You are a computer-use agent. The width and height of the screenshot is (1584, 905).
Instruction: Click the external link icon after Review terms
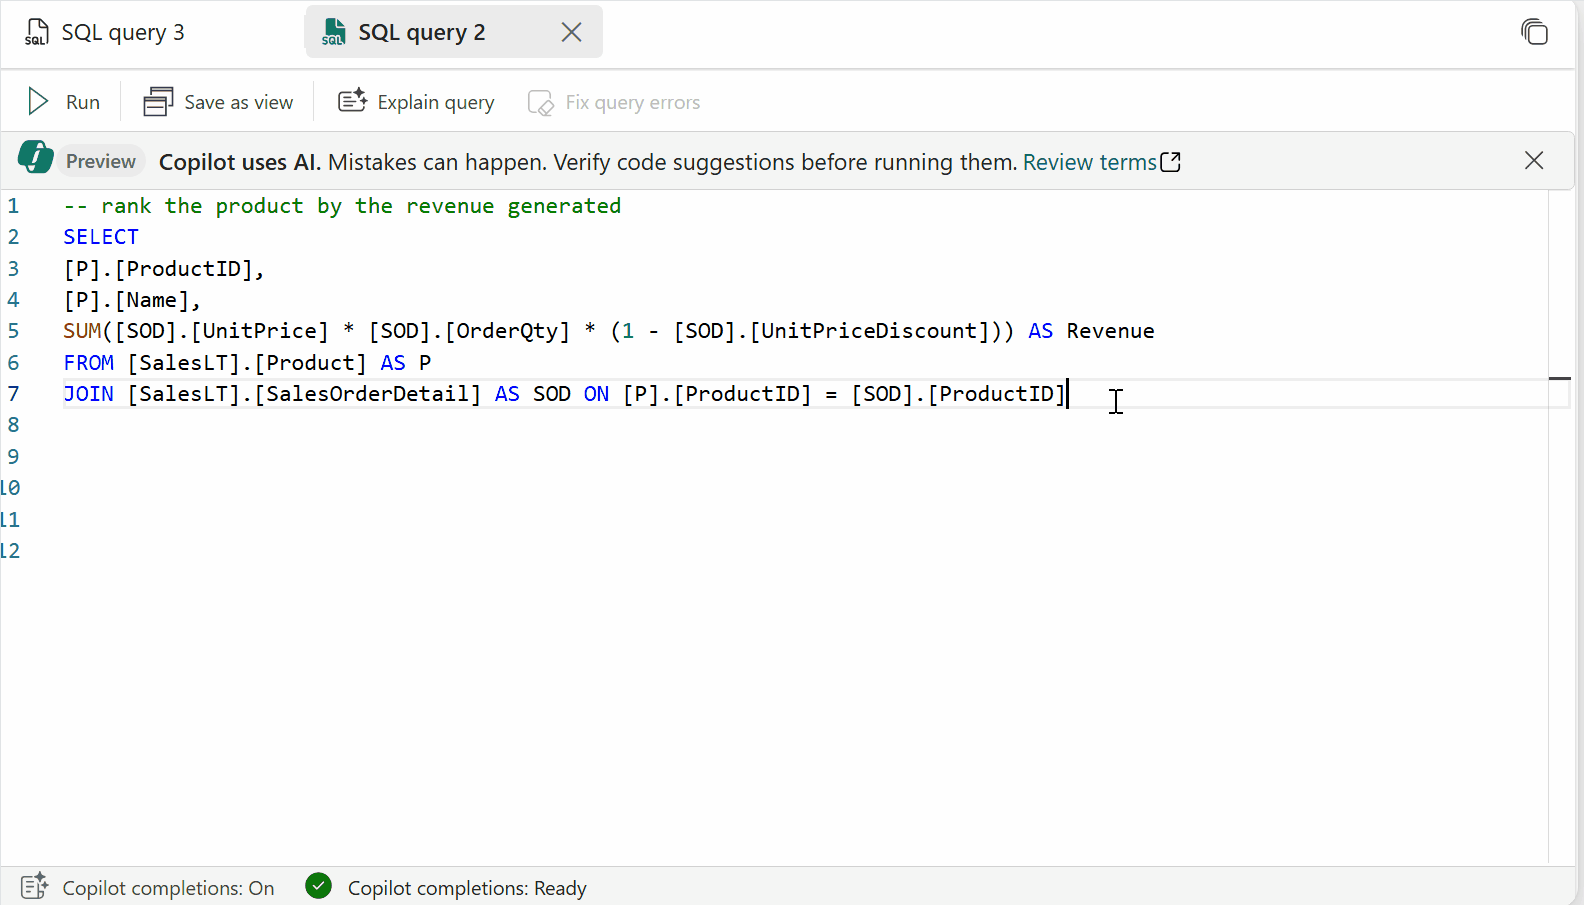tap(1170, 162)
